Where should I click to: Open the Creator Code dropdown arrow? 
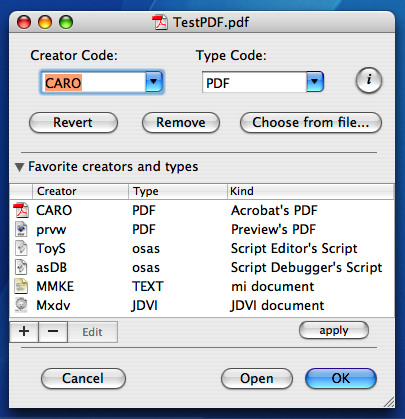click(154, 82)
